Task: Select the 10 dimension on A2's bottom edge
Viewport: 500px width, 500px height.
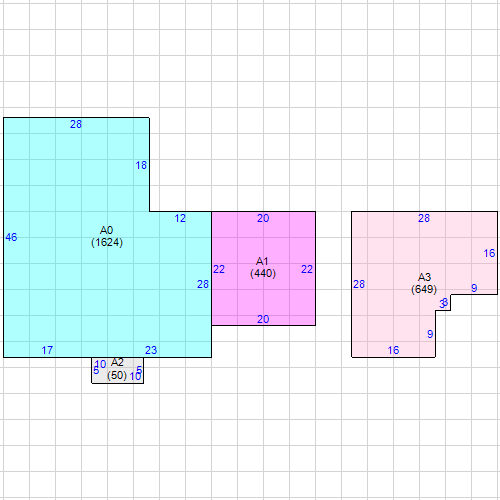Action: [x=135, y=376]
